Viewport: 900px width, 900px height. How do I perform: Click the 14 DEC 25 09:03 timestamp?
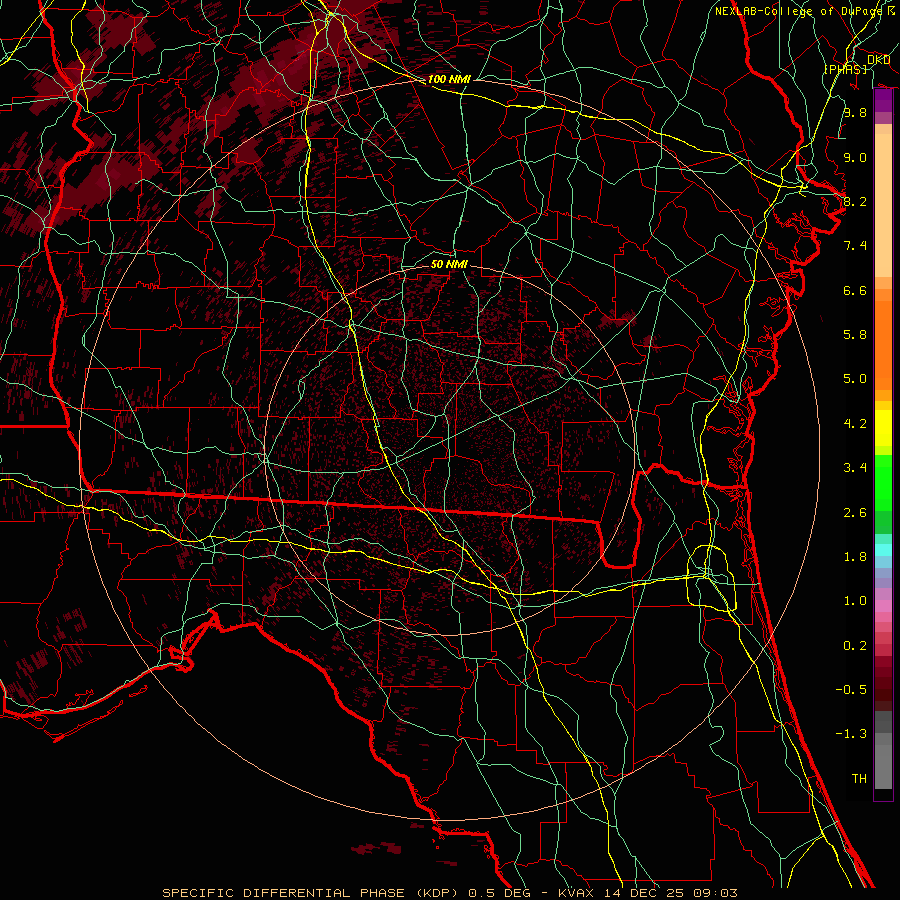click(672, 892)
